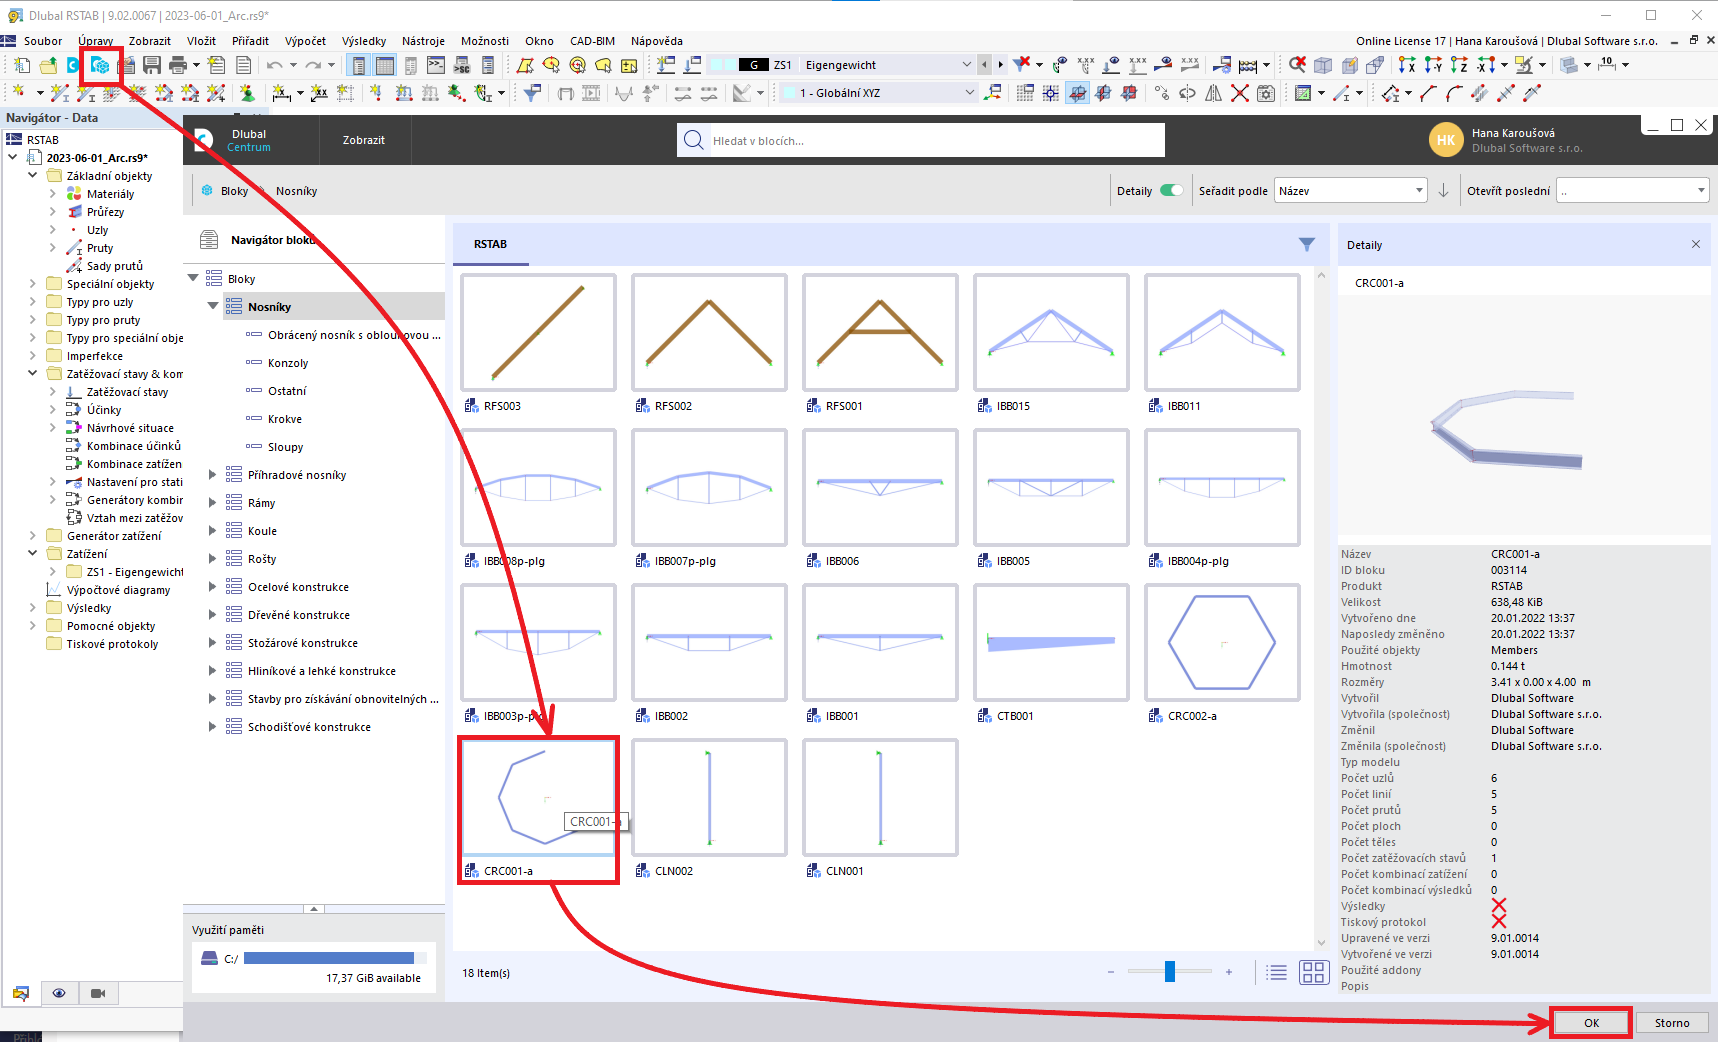Click the Bloky breadcrumb
Image resolution: width=1718 pixels, height=1042 pixels.
[x=234, y=191]
